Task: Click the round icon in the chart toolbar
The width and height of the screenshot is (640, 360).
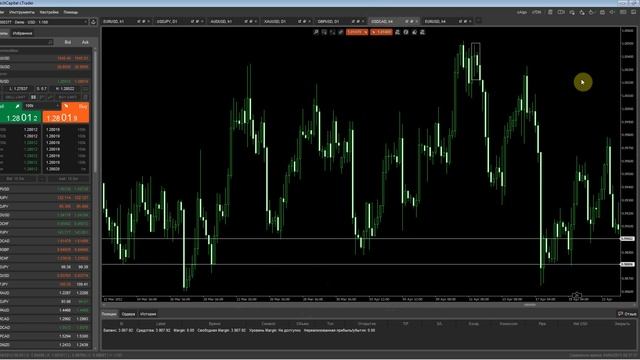Action: (x=406, y=32)
